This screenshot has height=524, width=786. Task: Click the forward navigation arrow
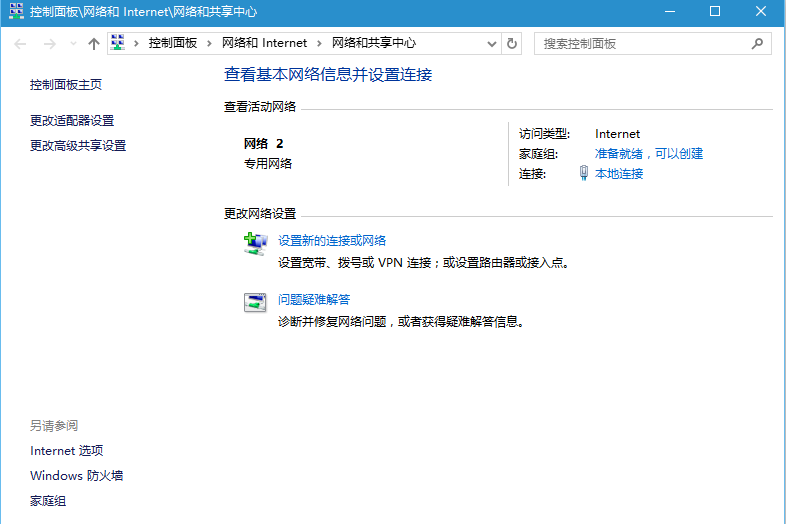48,44
